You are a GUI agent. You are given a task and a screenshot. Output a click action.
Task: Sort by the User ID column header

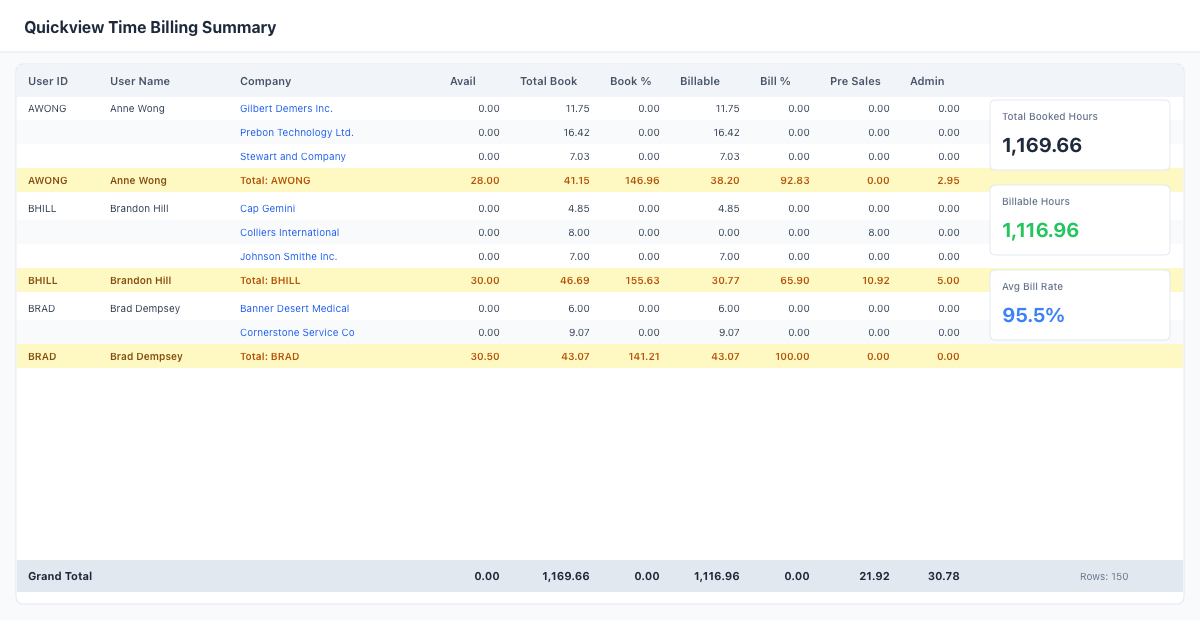click(48, 81)
